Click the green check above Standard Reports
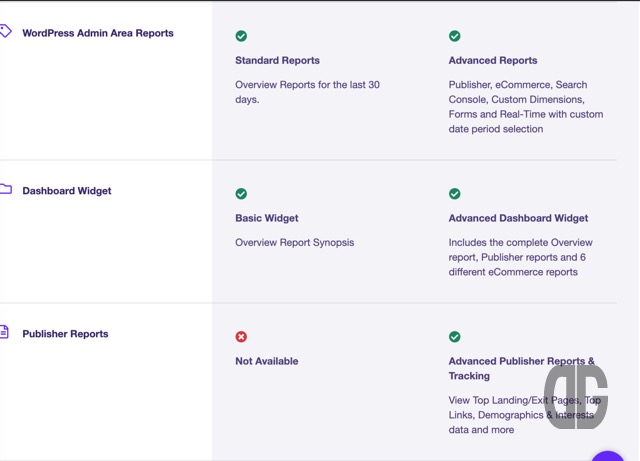This screenshot has height=461, width=640. (241, 36)
